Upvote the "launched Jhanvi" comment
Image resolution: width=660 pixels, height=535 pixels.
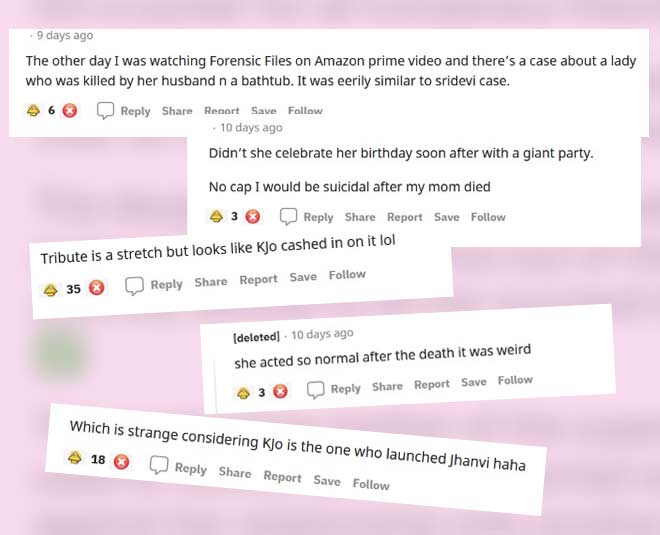(x=74, y=458)
